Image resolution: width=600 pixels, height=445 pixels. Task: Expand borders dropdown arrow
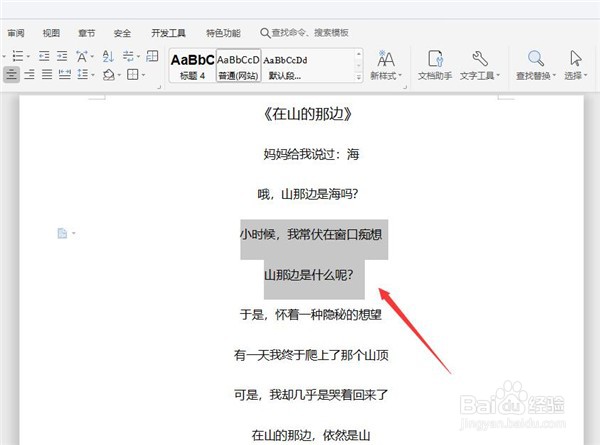pos(143,75)
